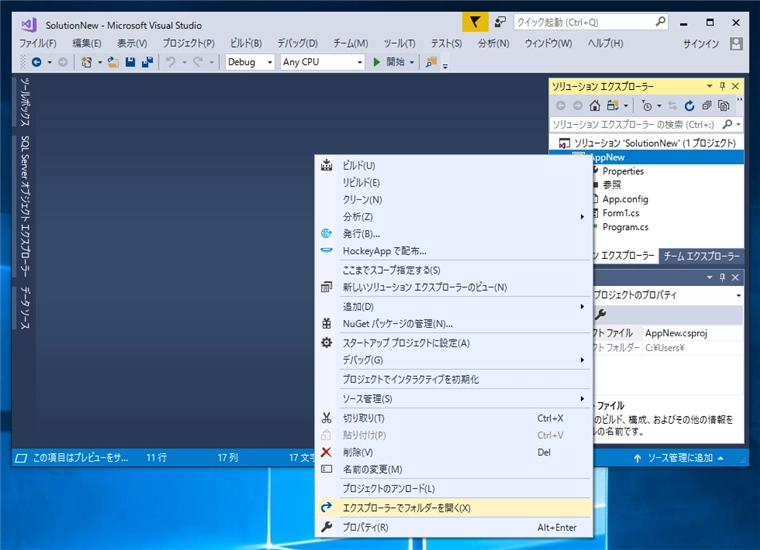Click the notification filter flag icon
Screen dimensions: 760x550
coord(475,22)
